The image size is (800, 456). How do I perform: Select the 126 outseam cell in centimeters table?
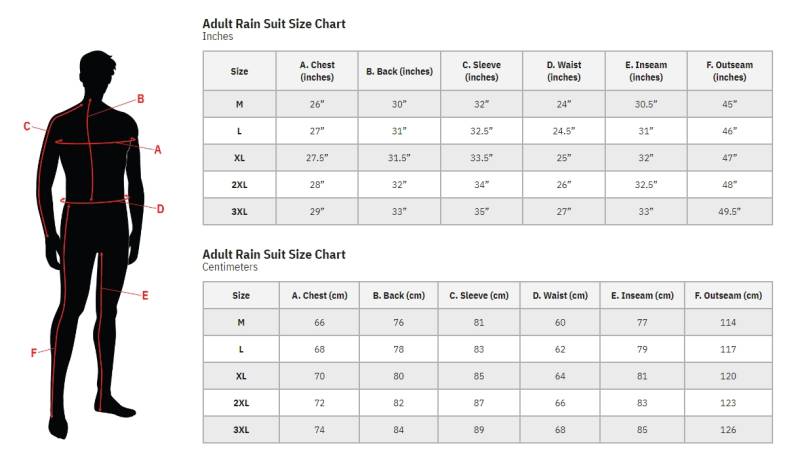pos(728,429)
